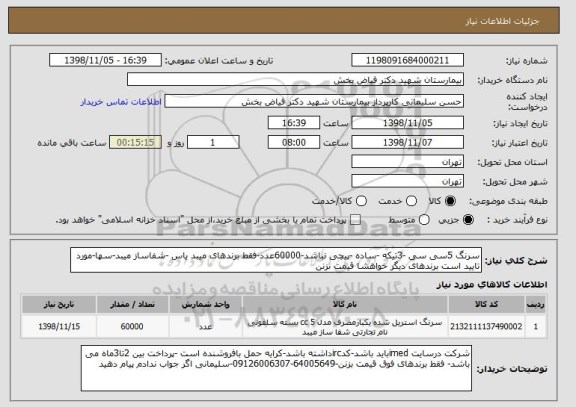Click the creation time field 16:39
Viewport: 576px width, 407px height.
(x=294, y=123)
